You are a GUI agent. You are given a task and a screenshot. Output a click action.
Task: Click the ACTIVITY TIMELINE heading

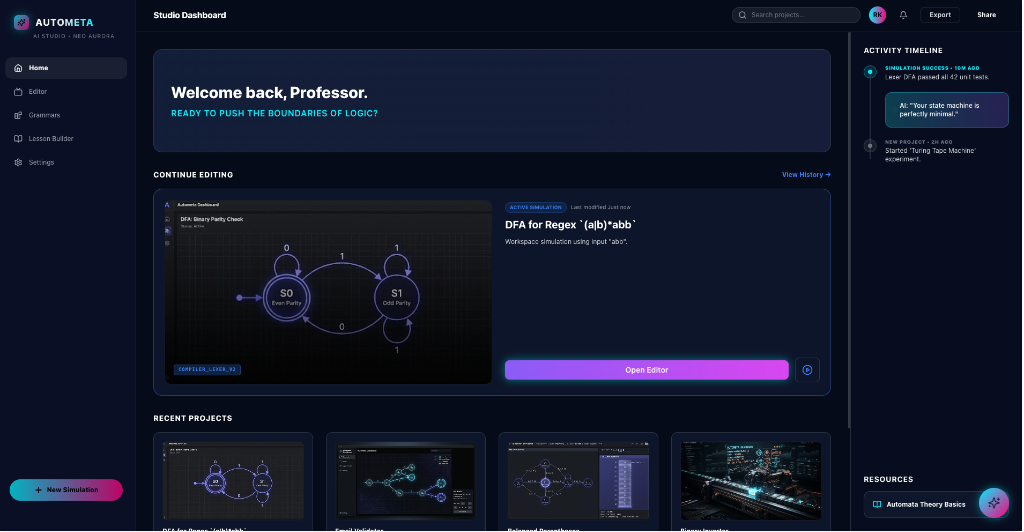[903, 50]
